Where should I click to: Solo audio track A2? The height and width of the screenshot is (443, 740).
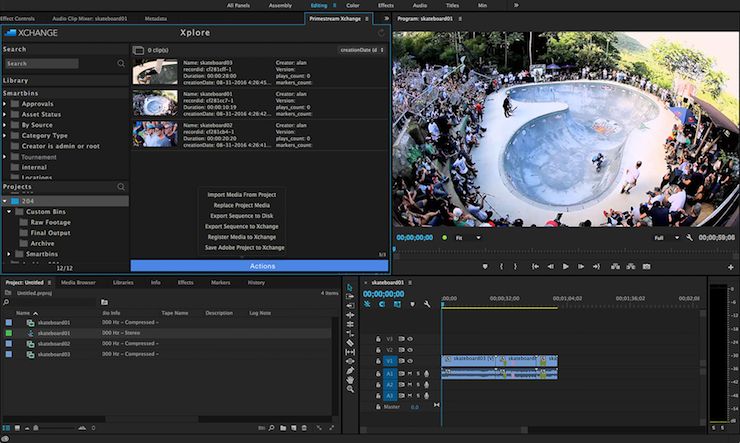pos(418,384)
